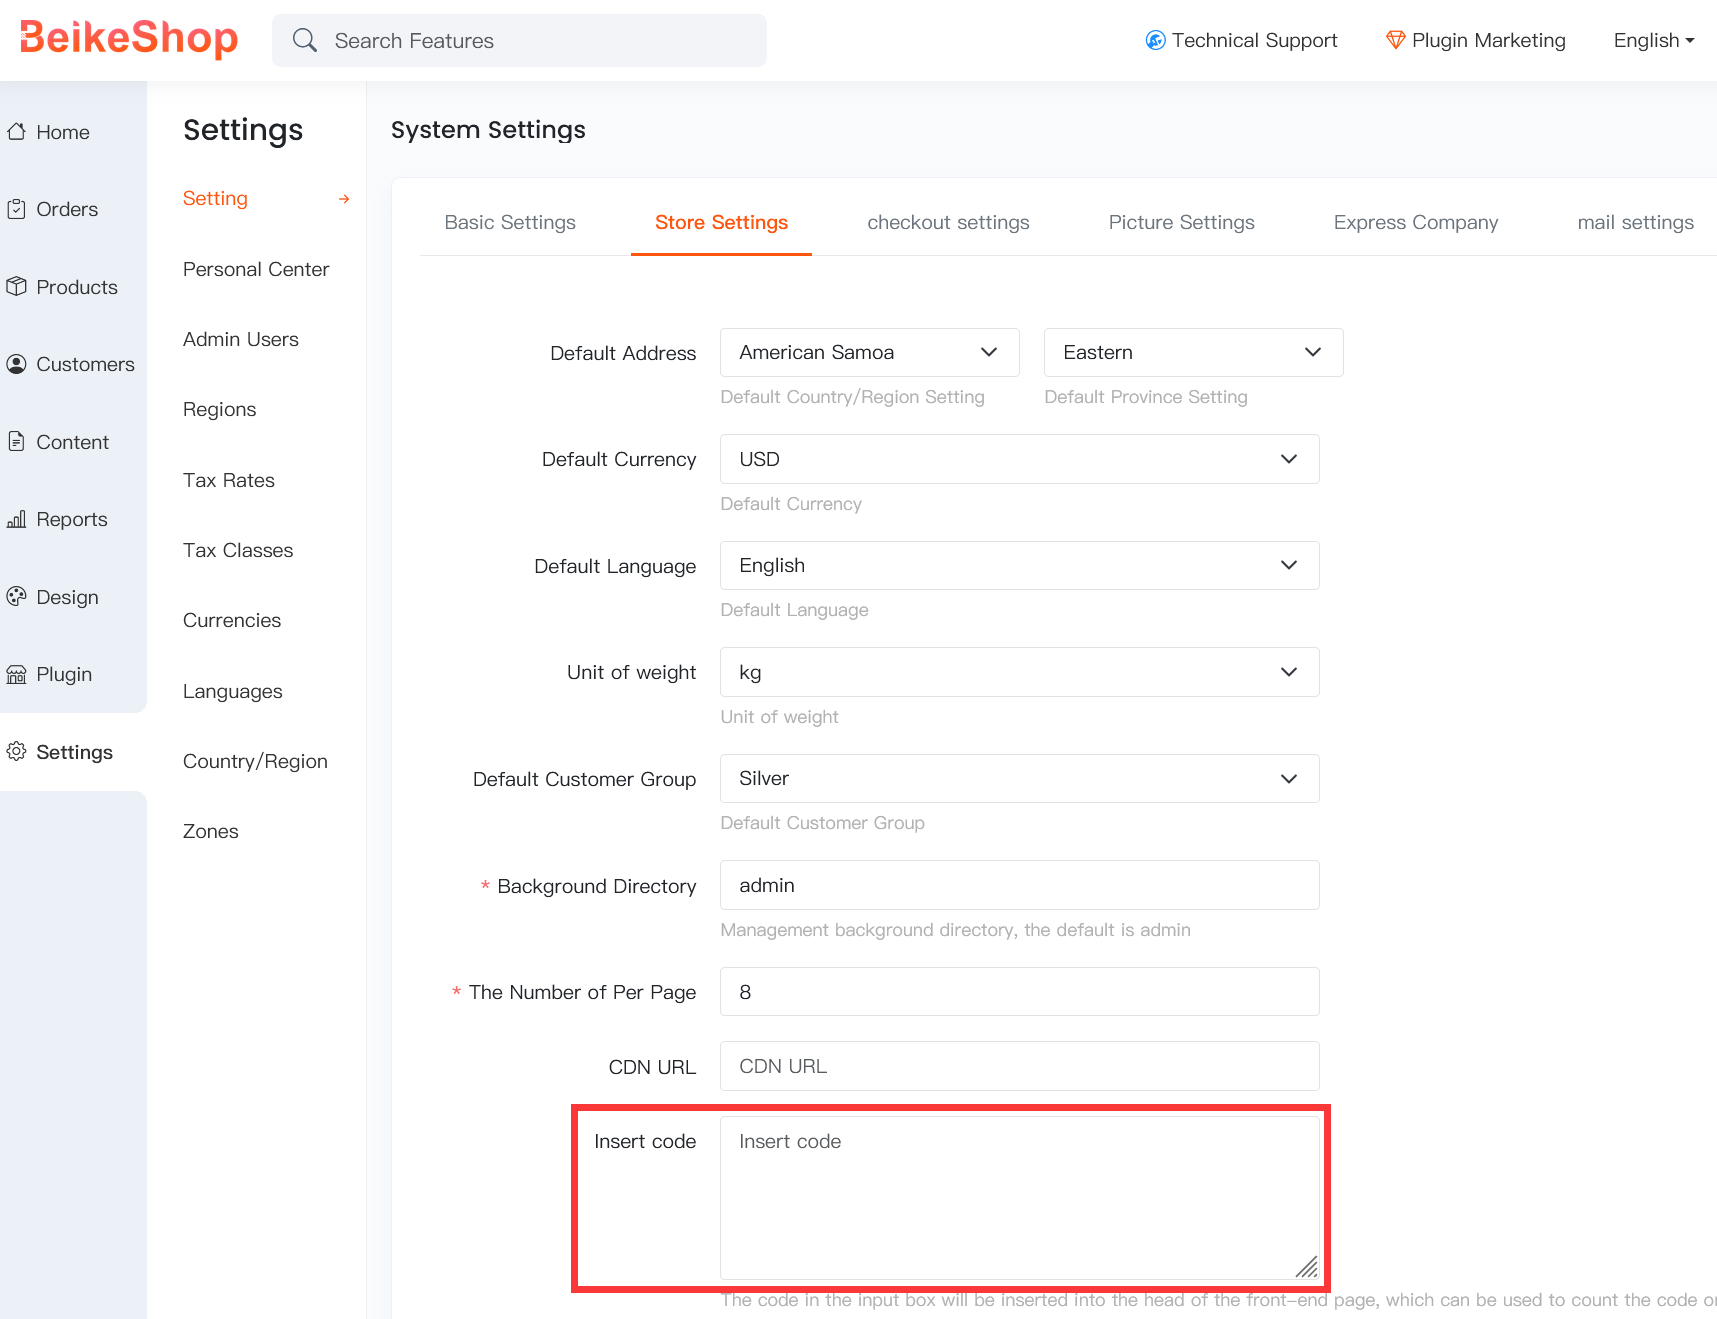This screenshot has width=1717, height=1319.
Task: Click the Products box icon
Action: pyautogui.click(x=16, y=287)
